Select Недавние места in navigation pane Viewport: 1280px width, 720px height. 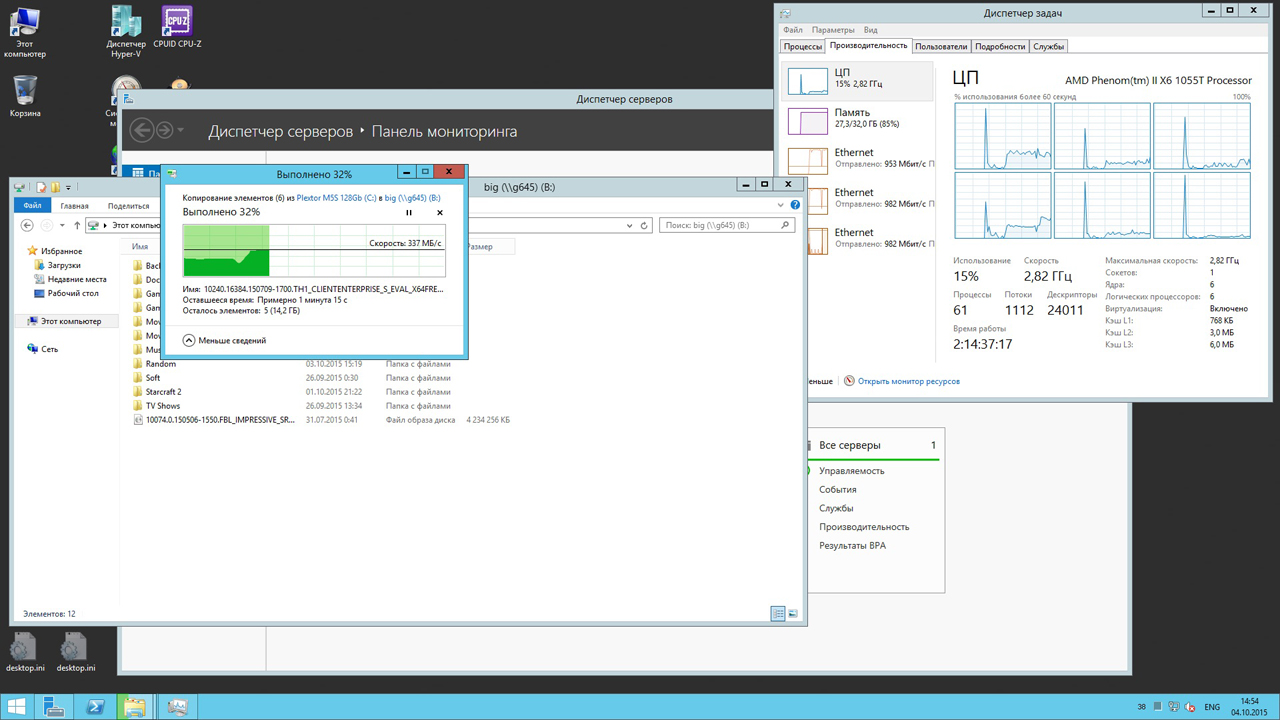click(x=70, y=279)
